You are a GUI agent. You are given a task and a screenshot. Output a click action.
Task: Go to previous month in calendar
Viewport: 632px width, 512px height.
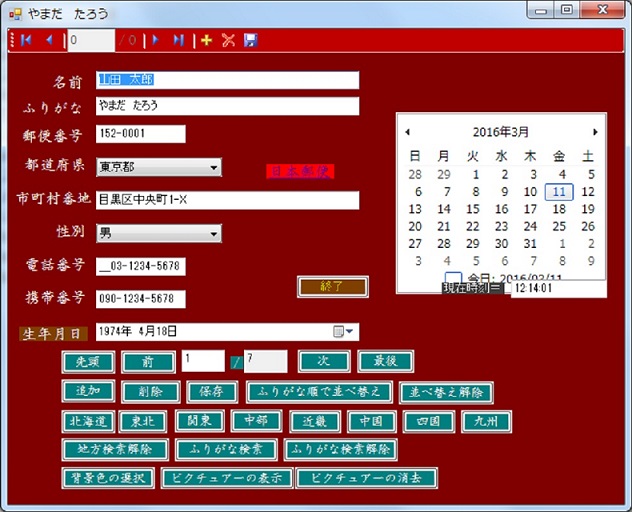pos(407,132)
